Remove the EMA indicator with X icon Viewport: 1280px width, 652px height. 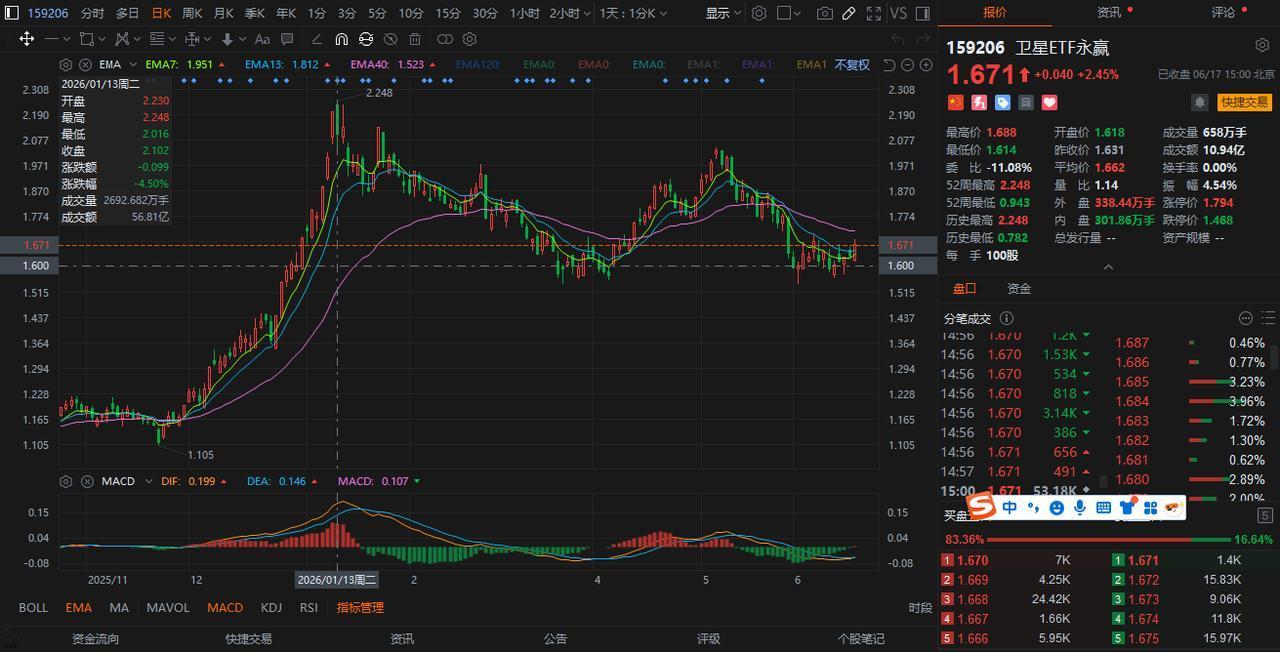click(x=86, y=65)
